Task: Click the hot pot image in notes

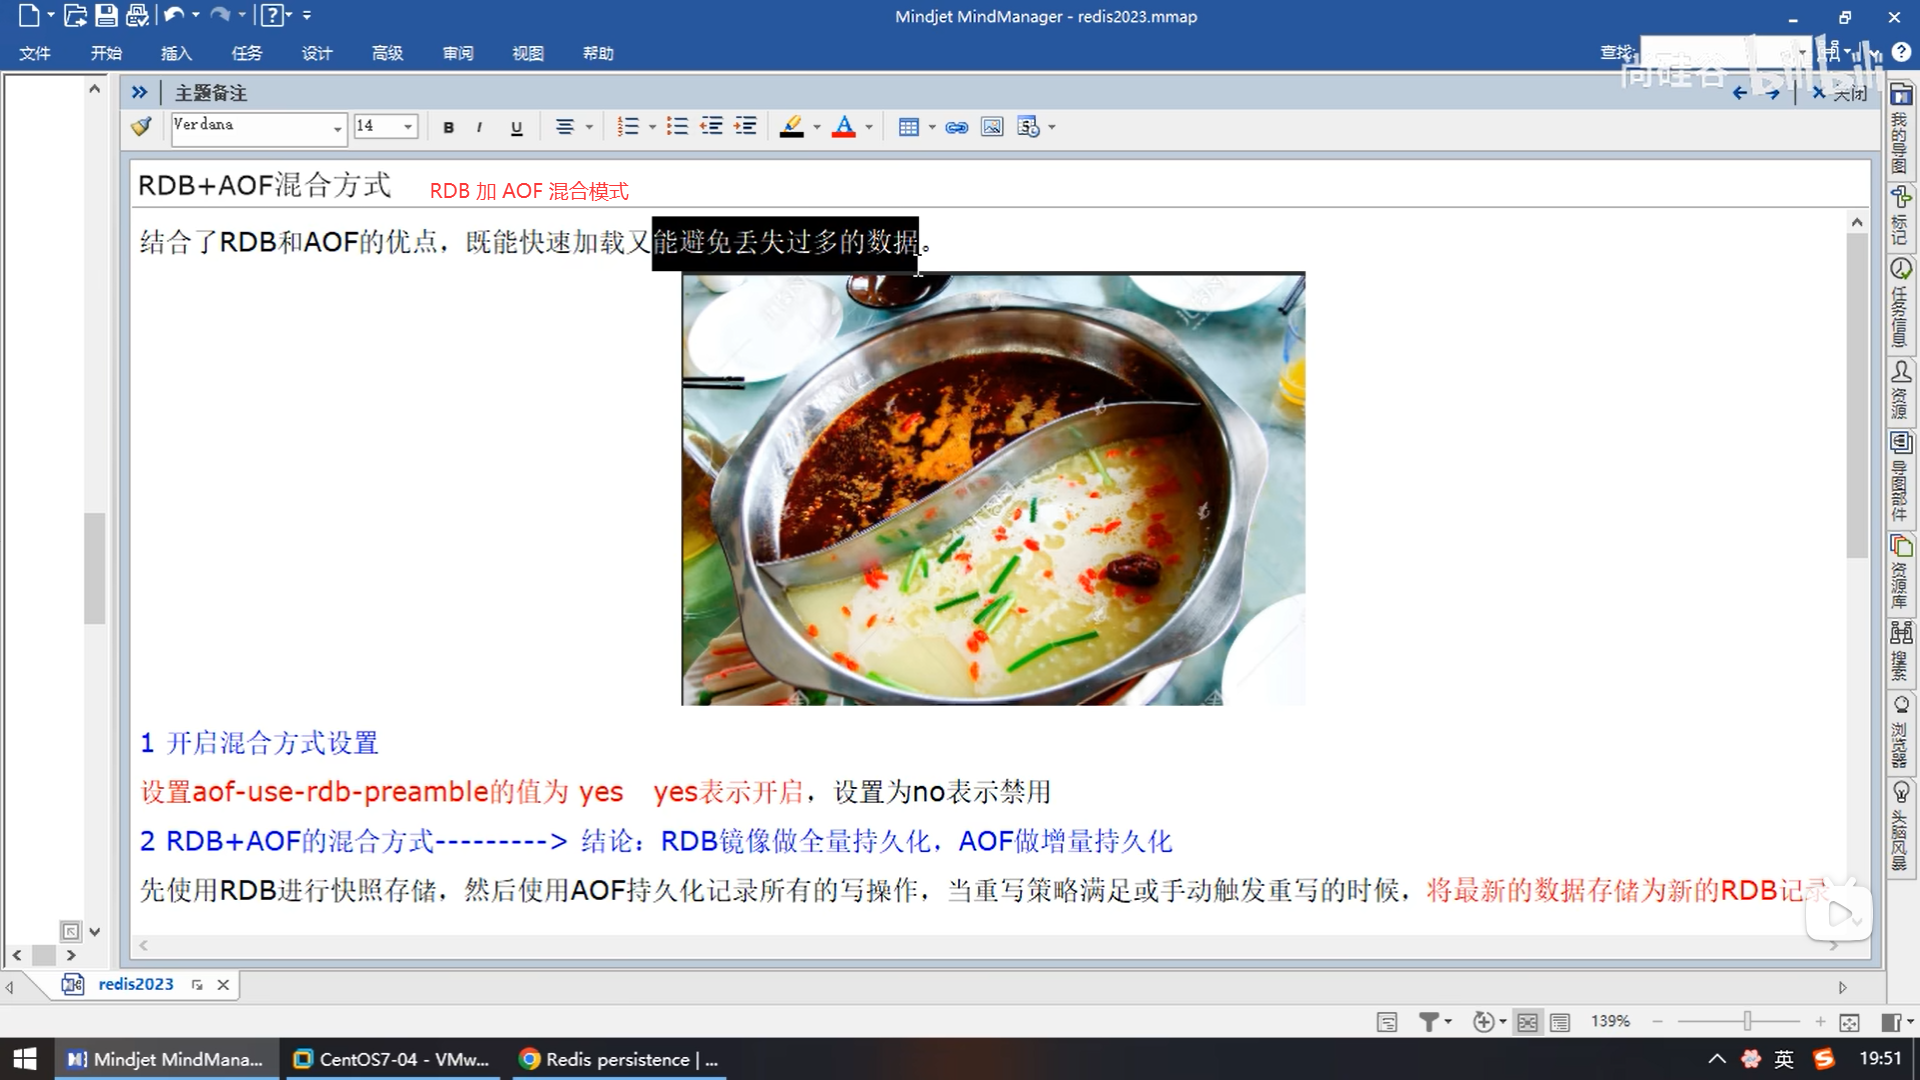Action: click(993, 489)
